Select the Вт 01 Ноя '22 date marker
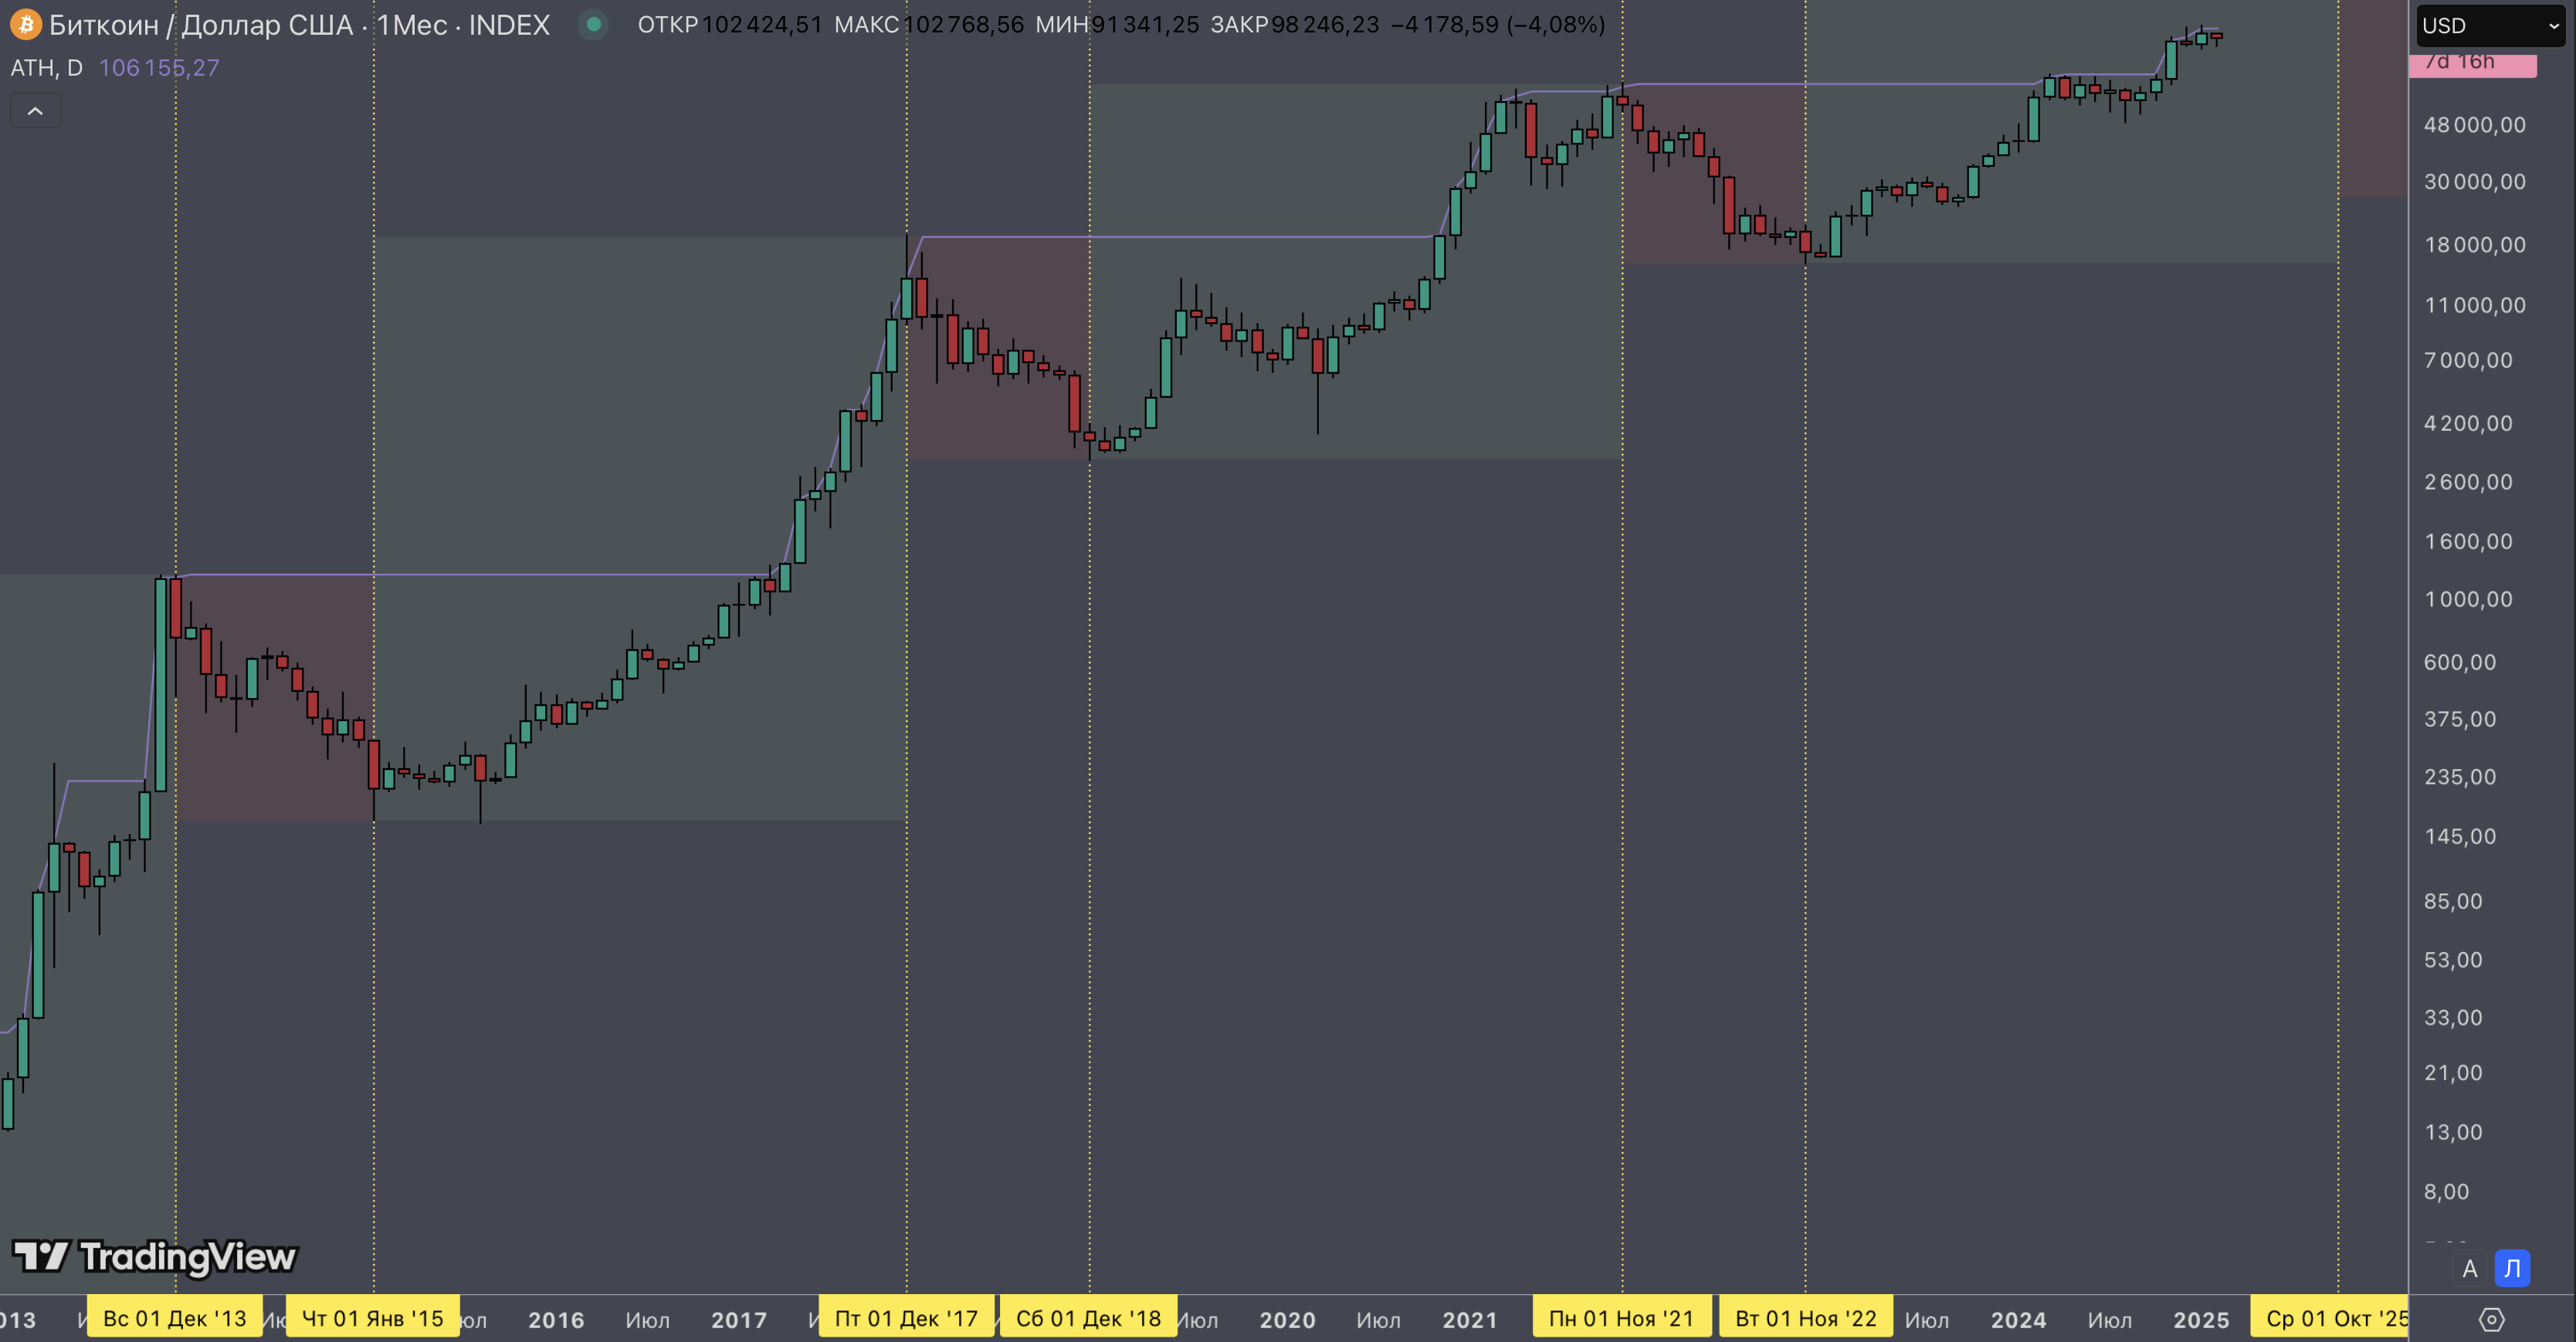Viewport: 2576px width, 1342px height. tap(1805, 1318)
